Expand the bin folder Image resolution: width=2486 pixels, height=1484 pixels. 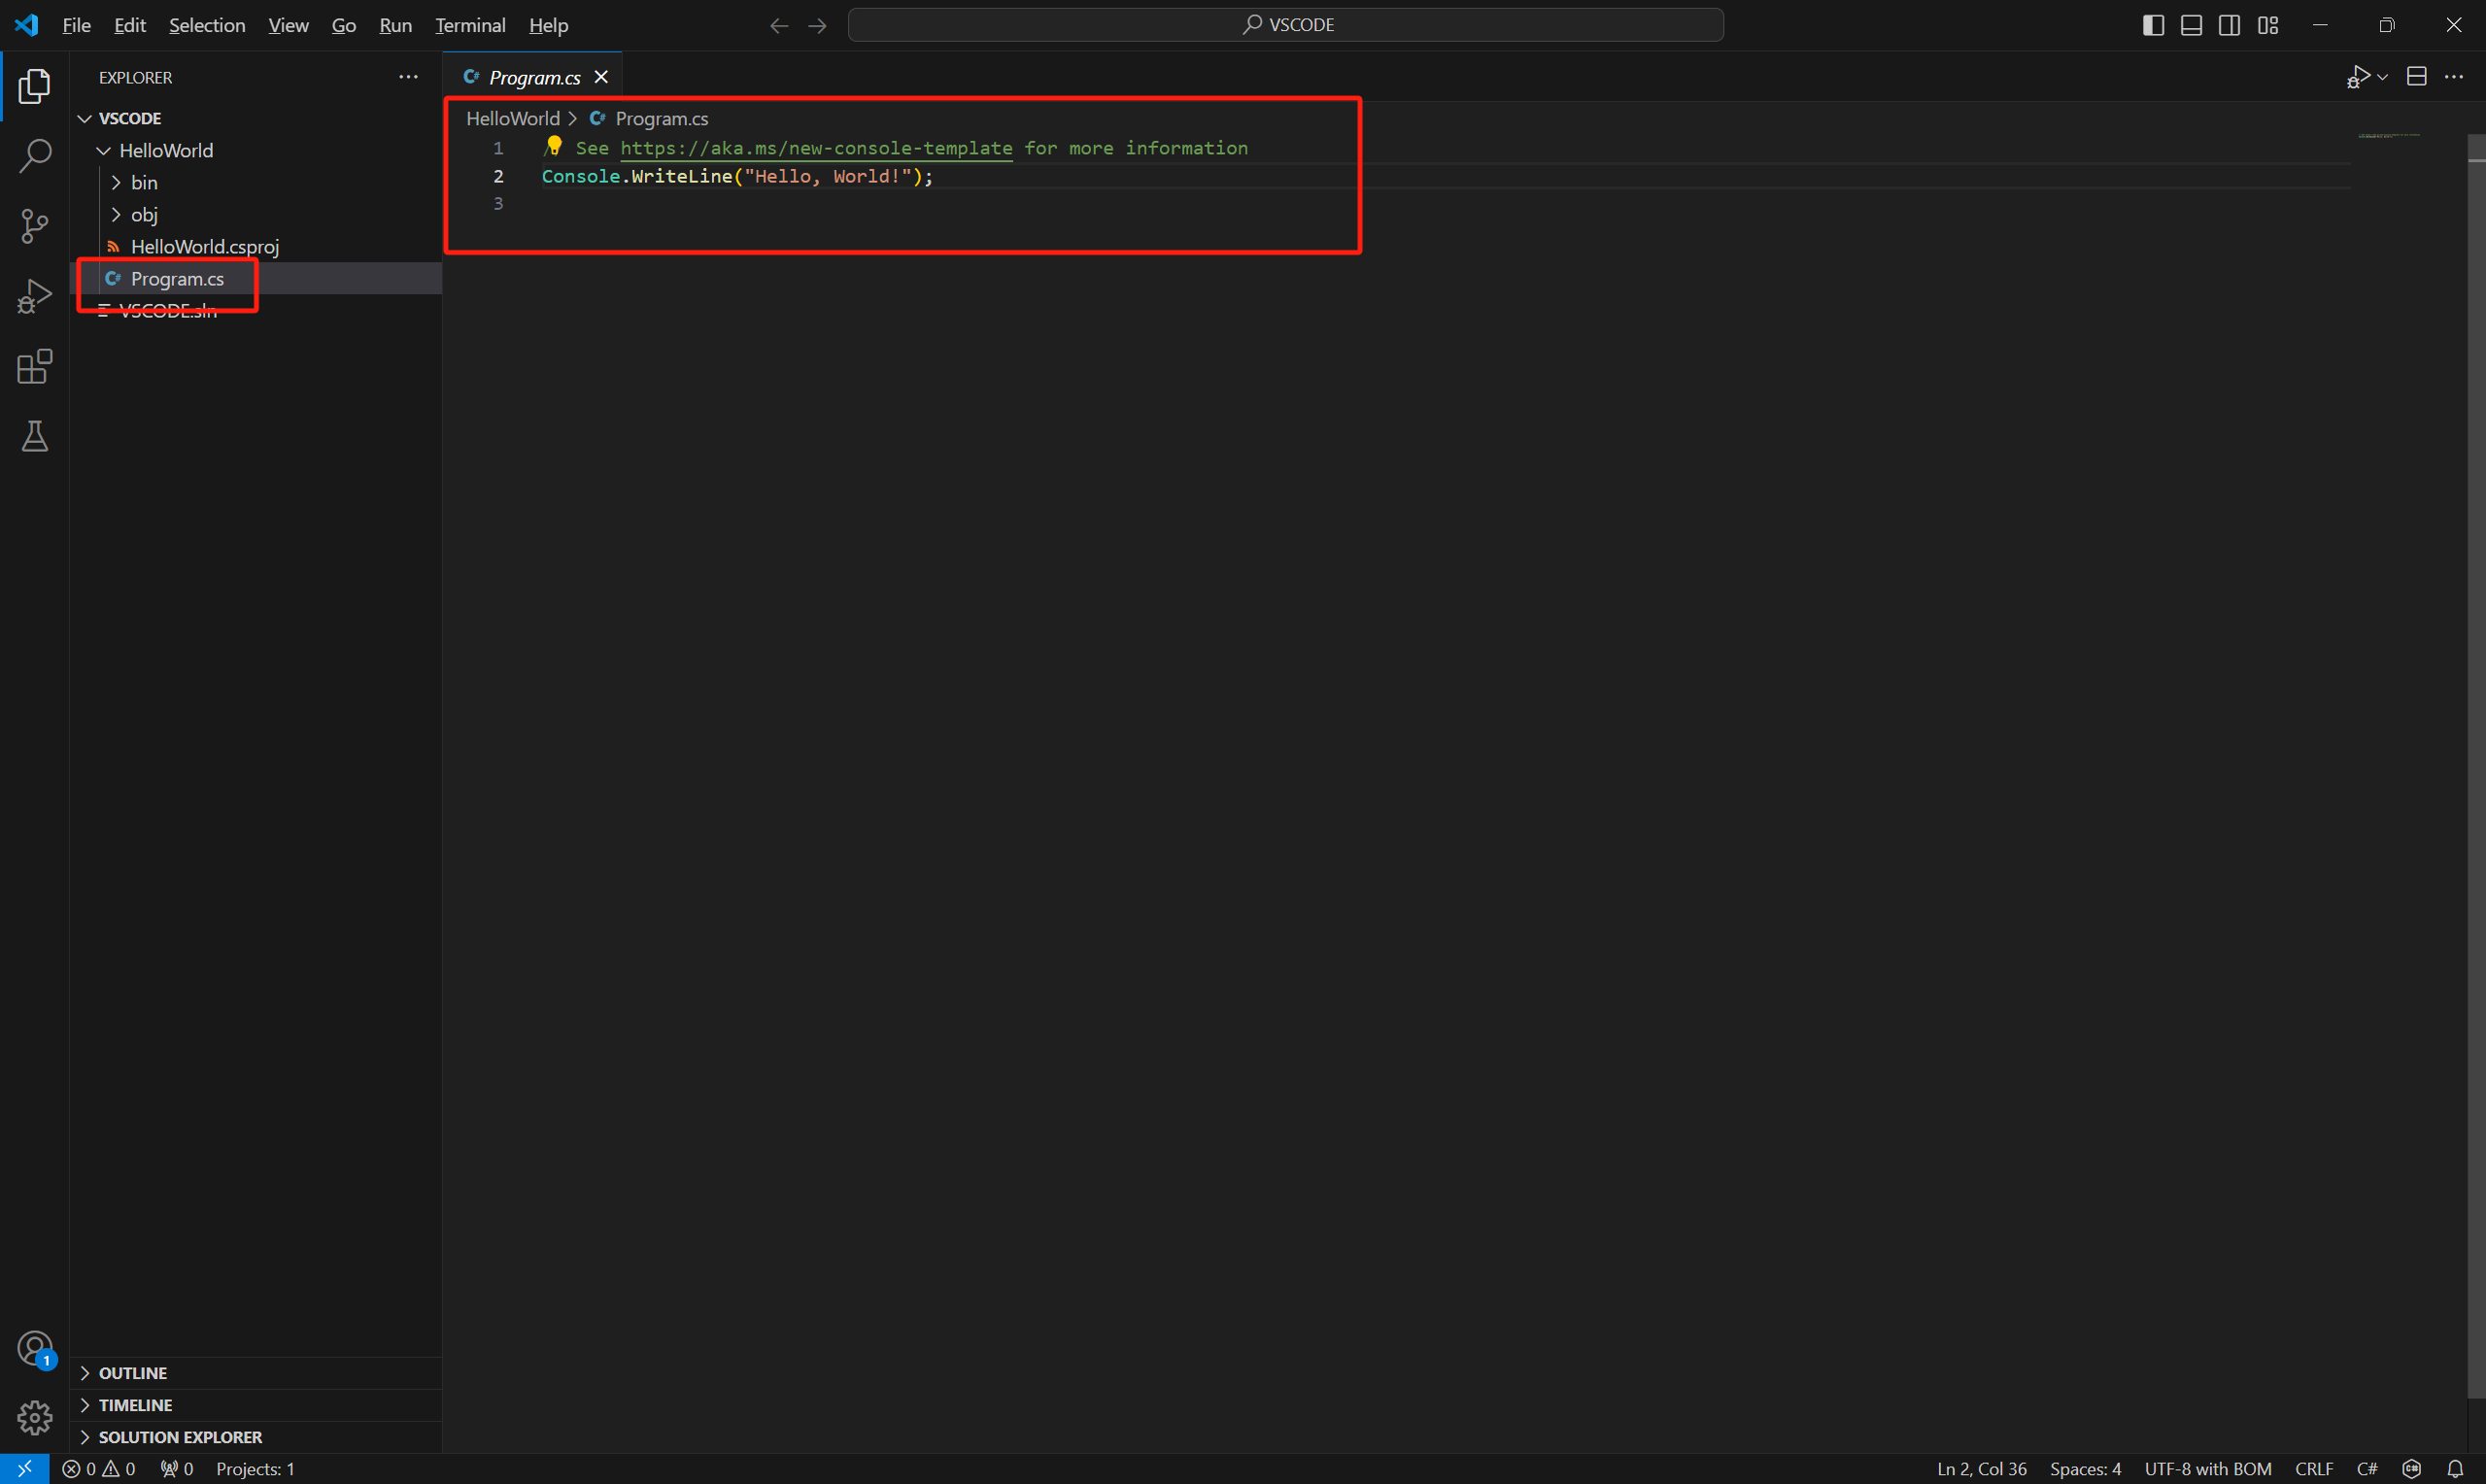click(256, 182)
